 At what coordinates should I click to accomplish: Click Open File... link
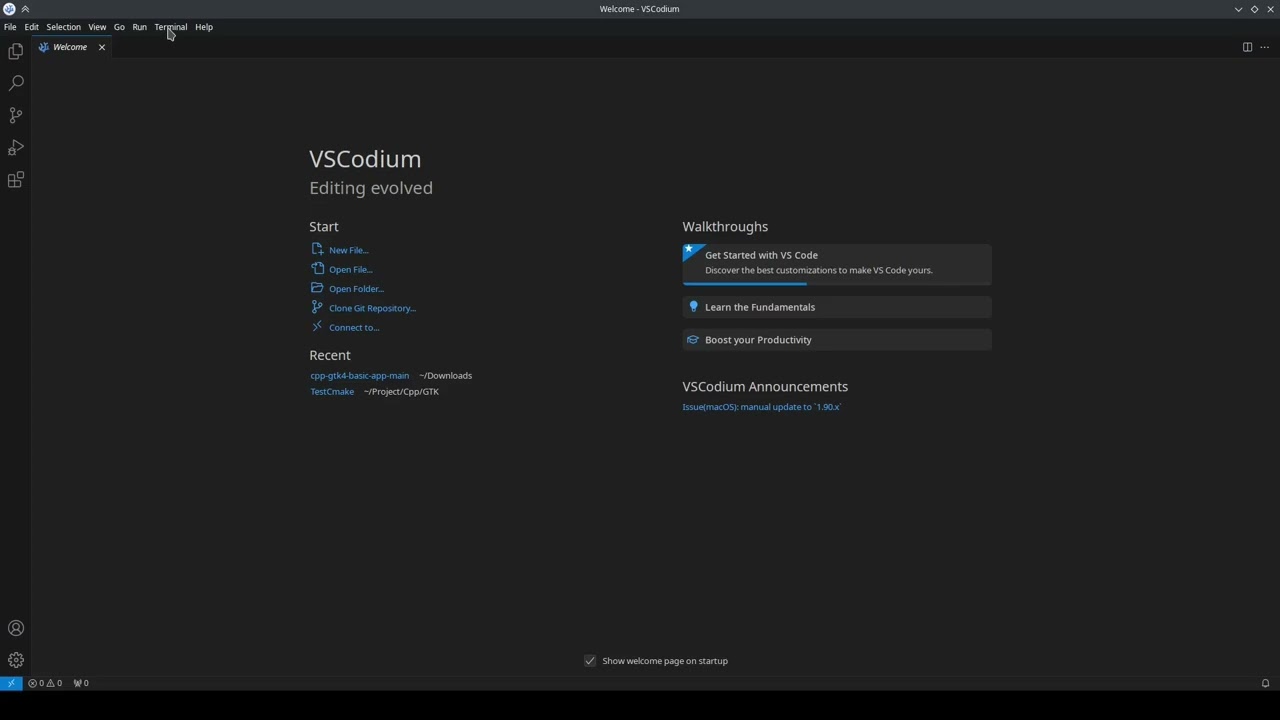(350, 269)
